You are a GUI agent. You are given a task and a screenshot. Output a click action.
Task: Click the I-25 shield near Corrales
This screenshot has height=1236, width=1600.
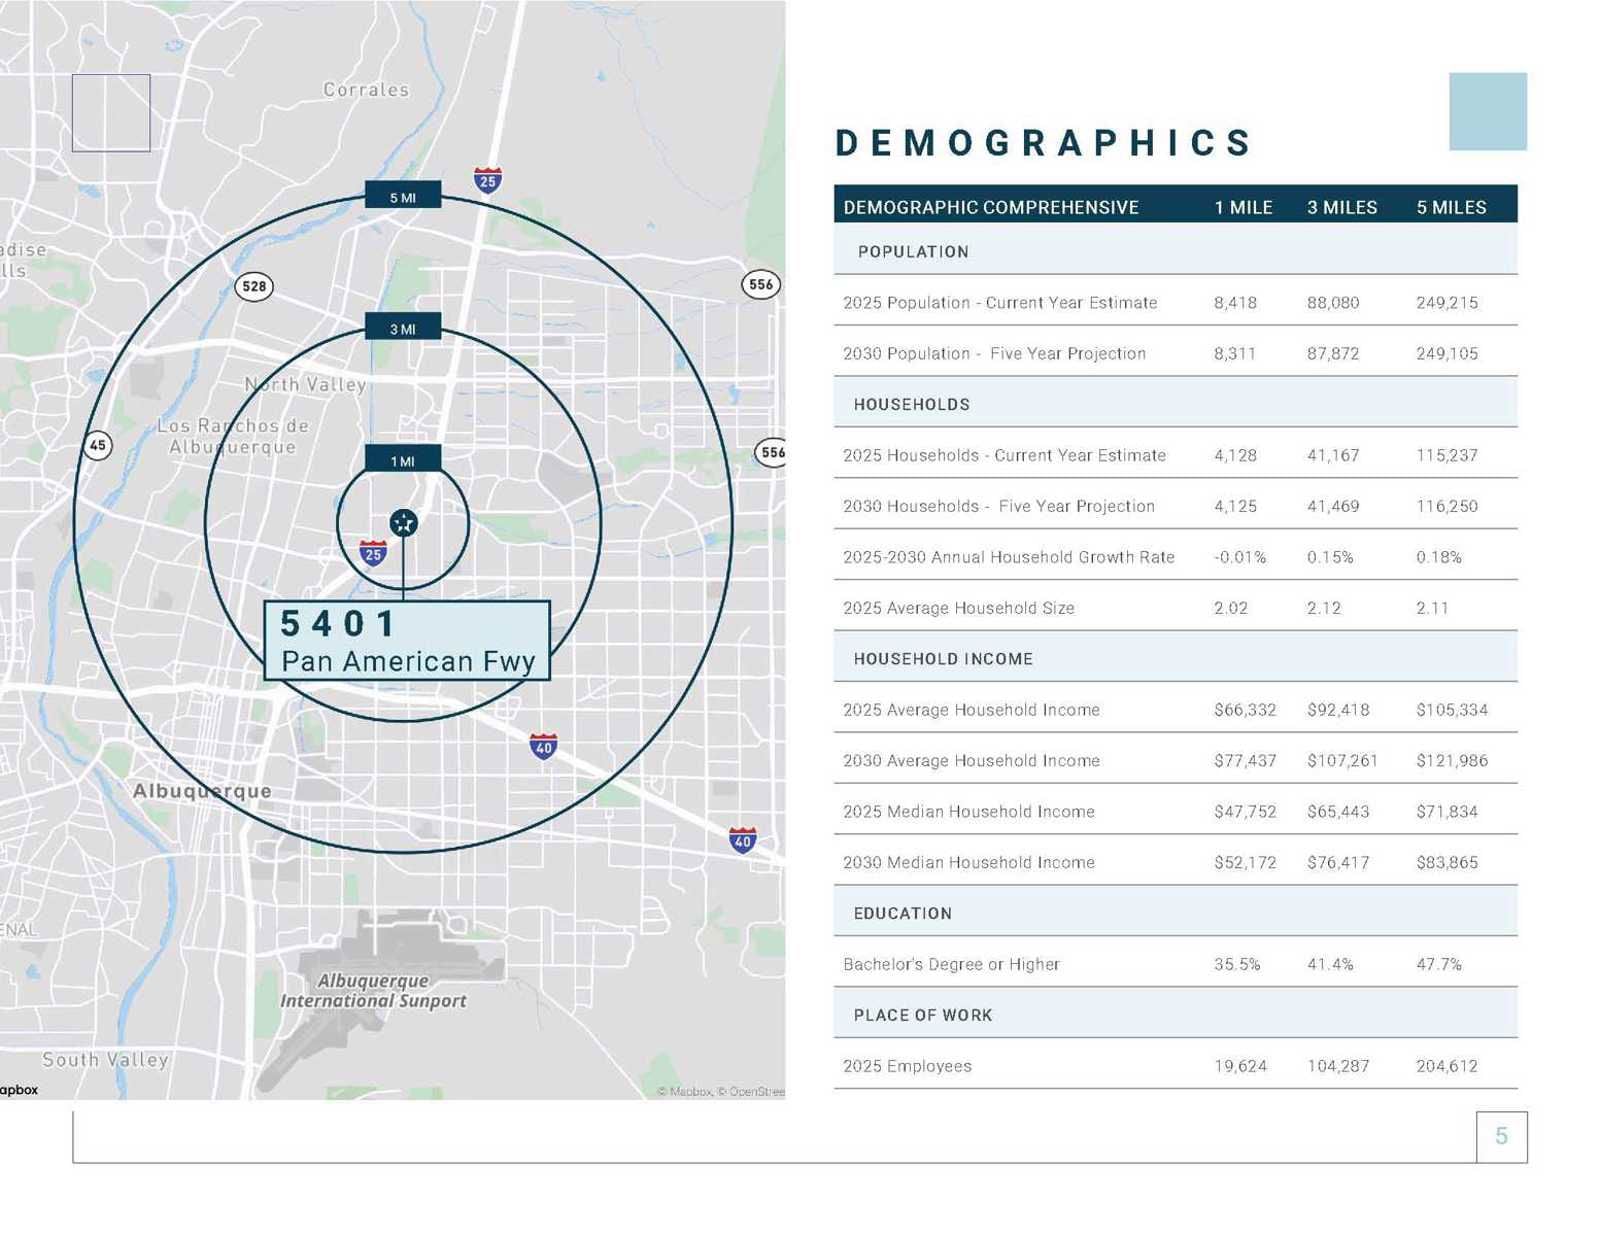(x=487, y=180)
